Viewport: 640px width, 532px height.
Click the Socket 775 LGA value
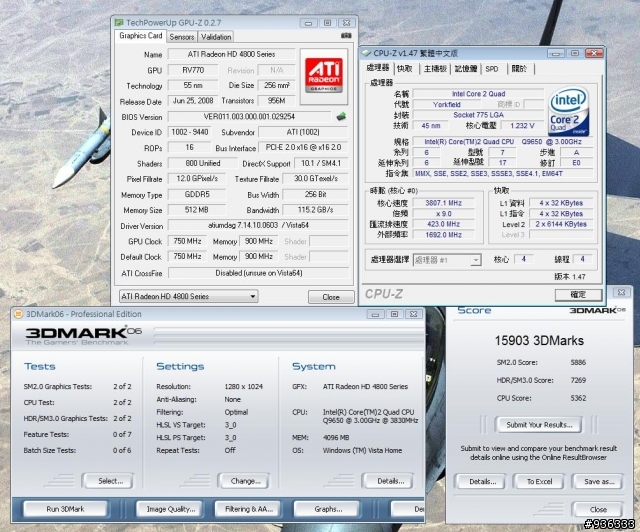click(x=478, y=115)
